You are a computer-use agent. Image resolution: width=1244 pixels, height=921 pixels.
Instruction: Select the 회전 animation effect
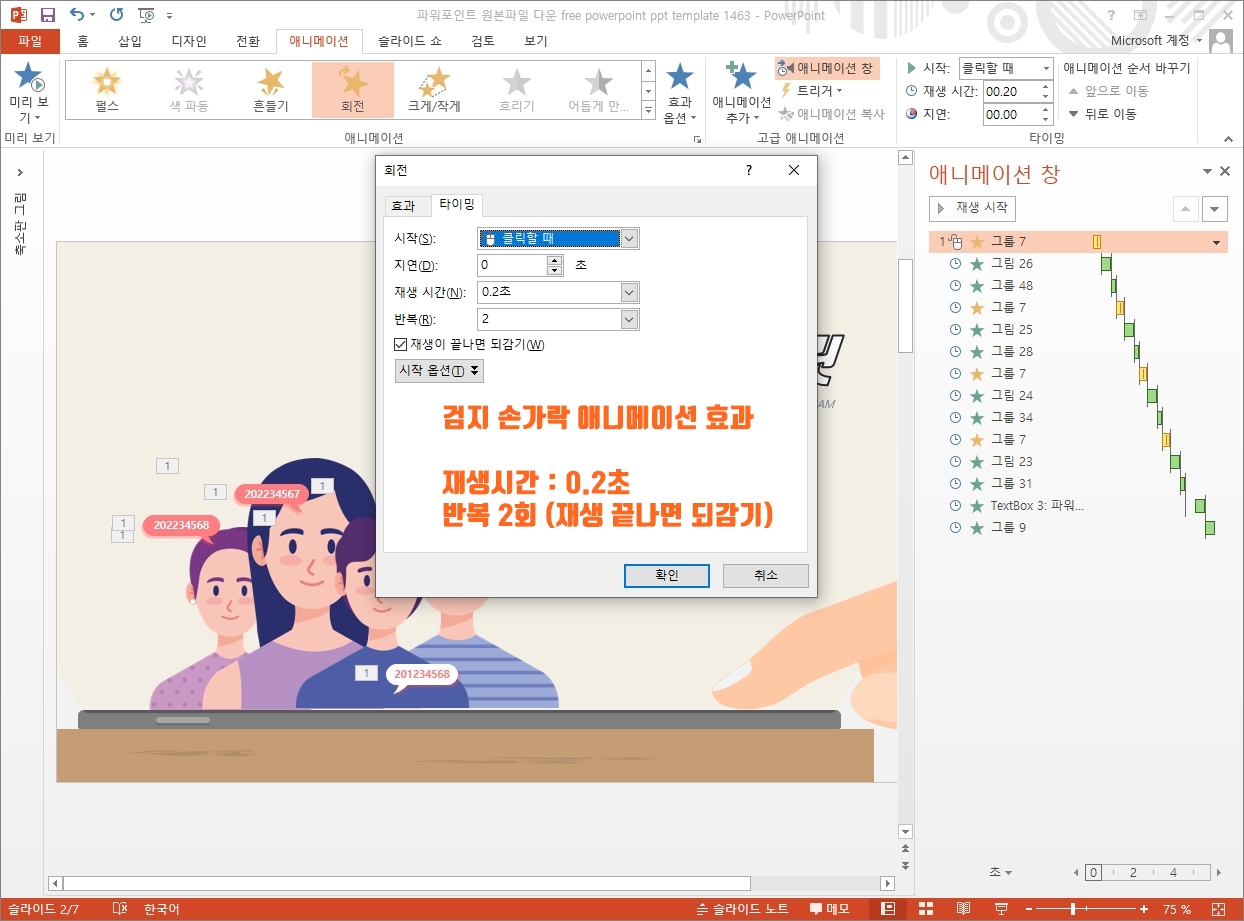tap(352, 90)
